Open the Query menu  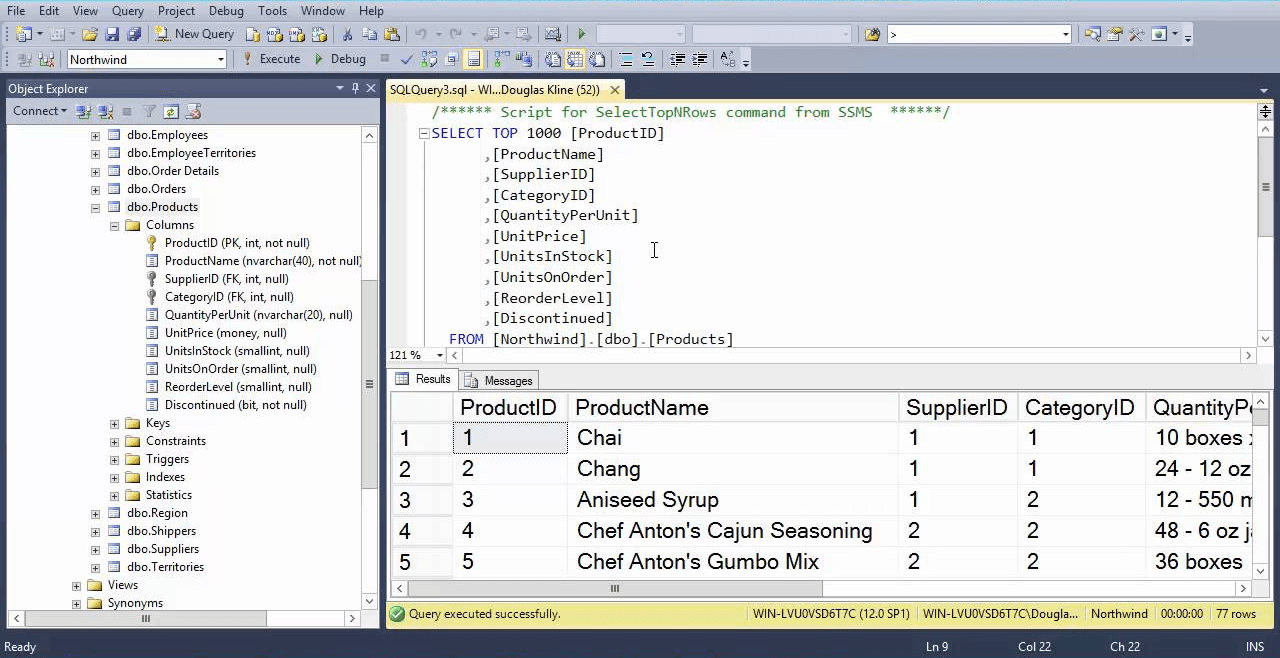click(127, 11)
